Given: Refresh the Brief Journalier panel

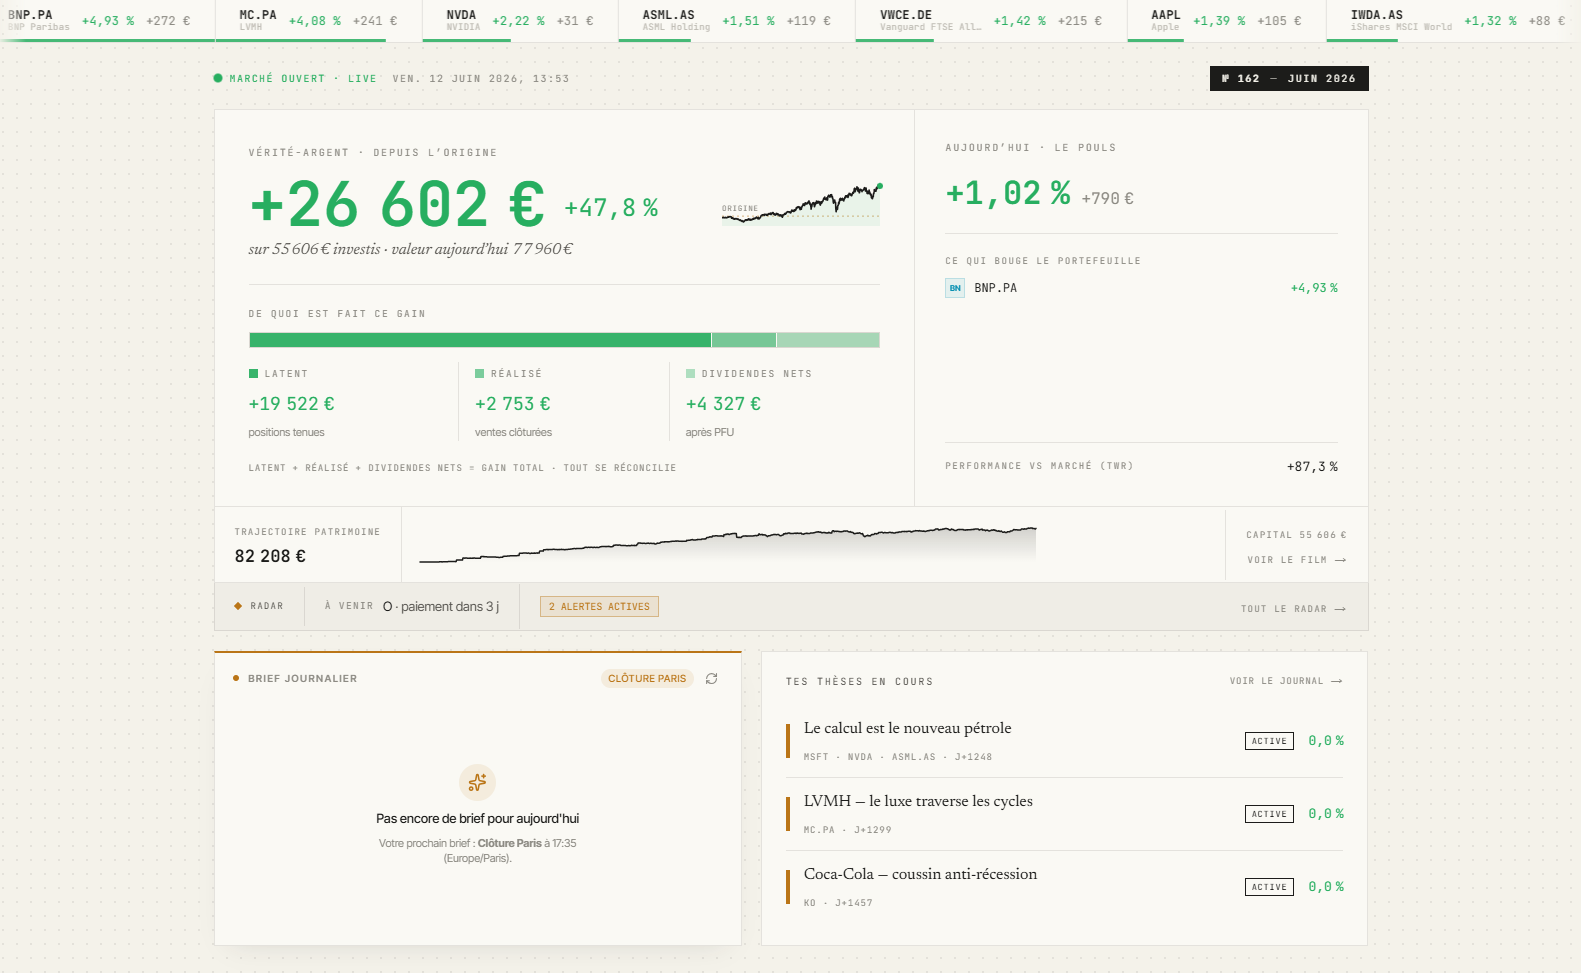Looking at the screenshot, I should pyautogui.click(x=711, y=678).
